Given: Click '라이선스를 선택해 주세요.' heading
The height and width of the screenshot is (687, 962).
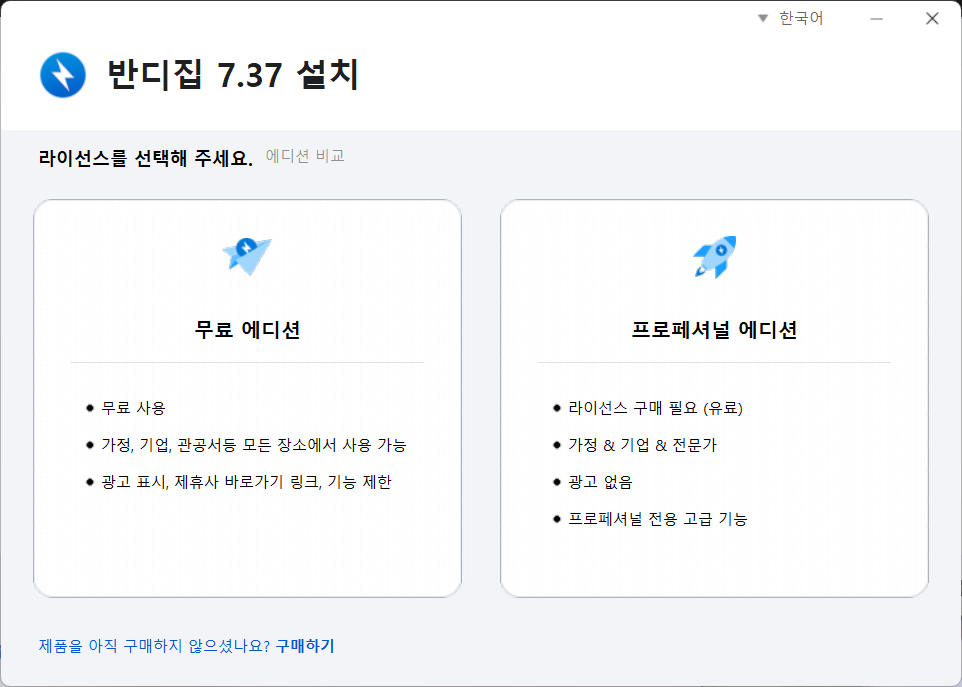Looking at the screenshot, I should tap(146, 158).
